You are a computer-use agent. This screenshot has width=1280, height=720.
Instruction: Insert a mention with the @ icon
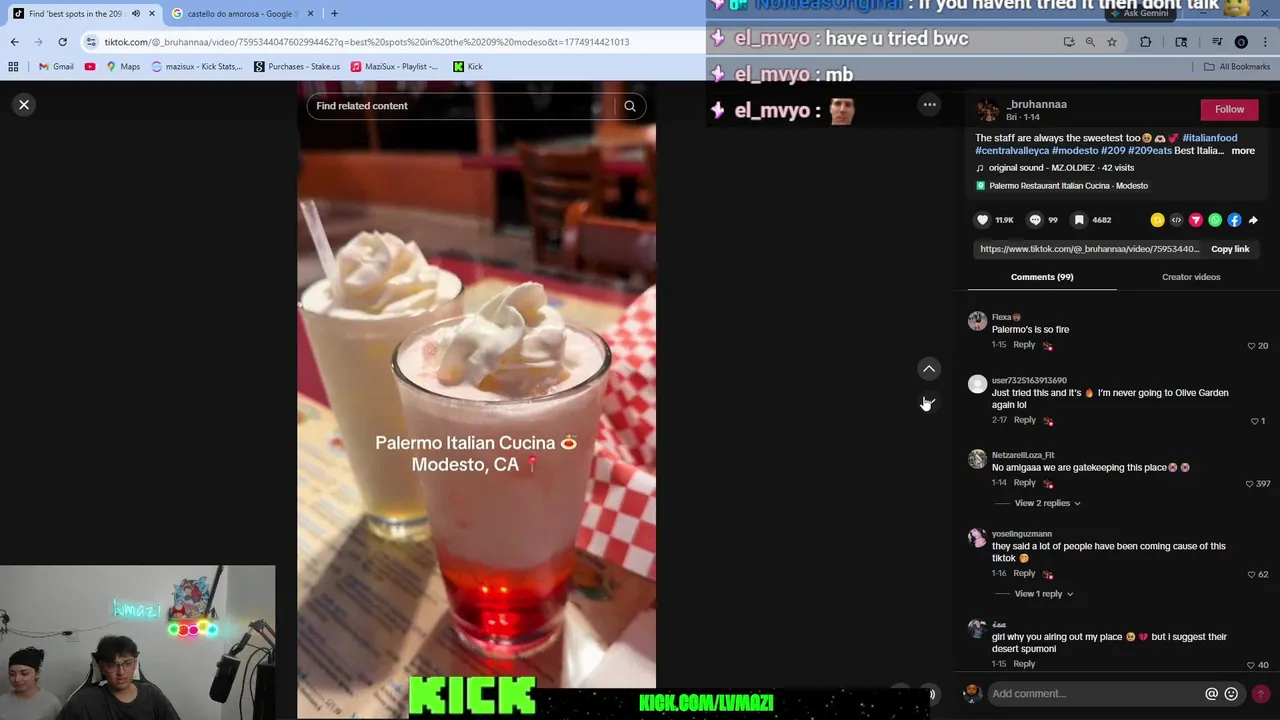pyautogui.click(x=1211, y=694)
